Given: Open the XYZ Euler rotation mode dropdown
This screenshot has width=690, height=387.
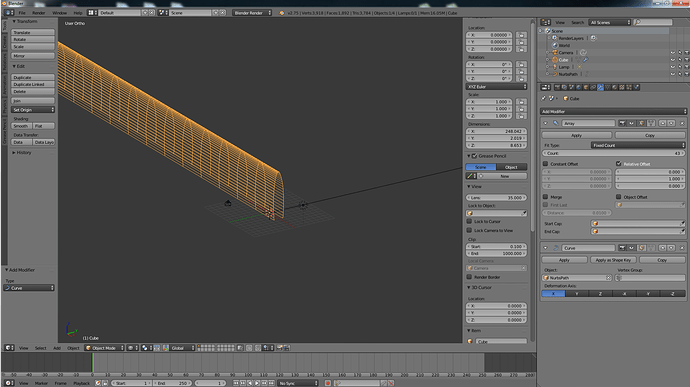Looking at the screenshot, I should 496,87.
